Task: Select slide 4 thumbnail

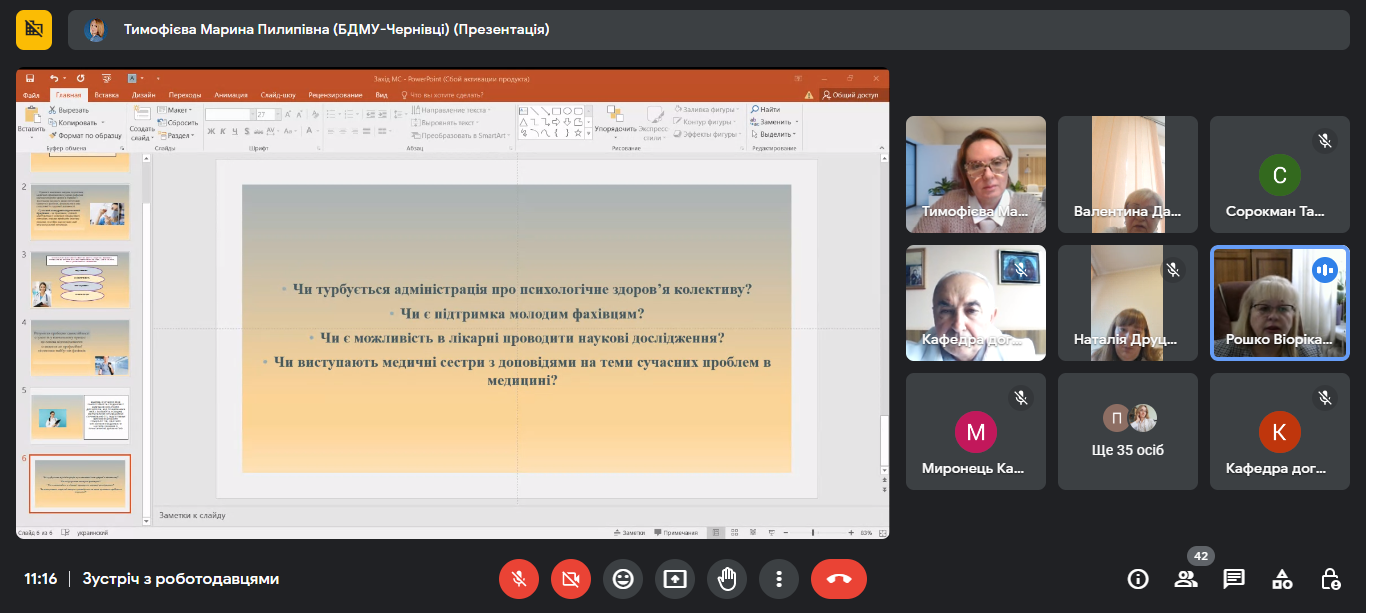Action: 80,347
